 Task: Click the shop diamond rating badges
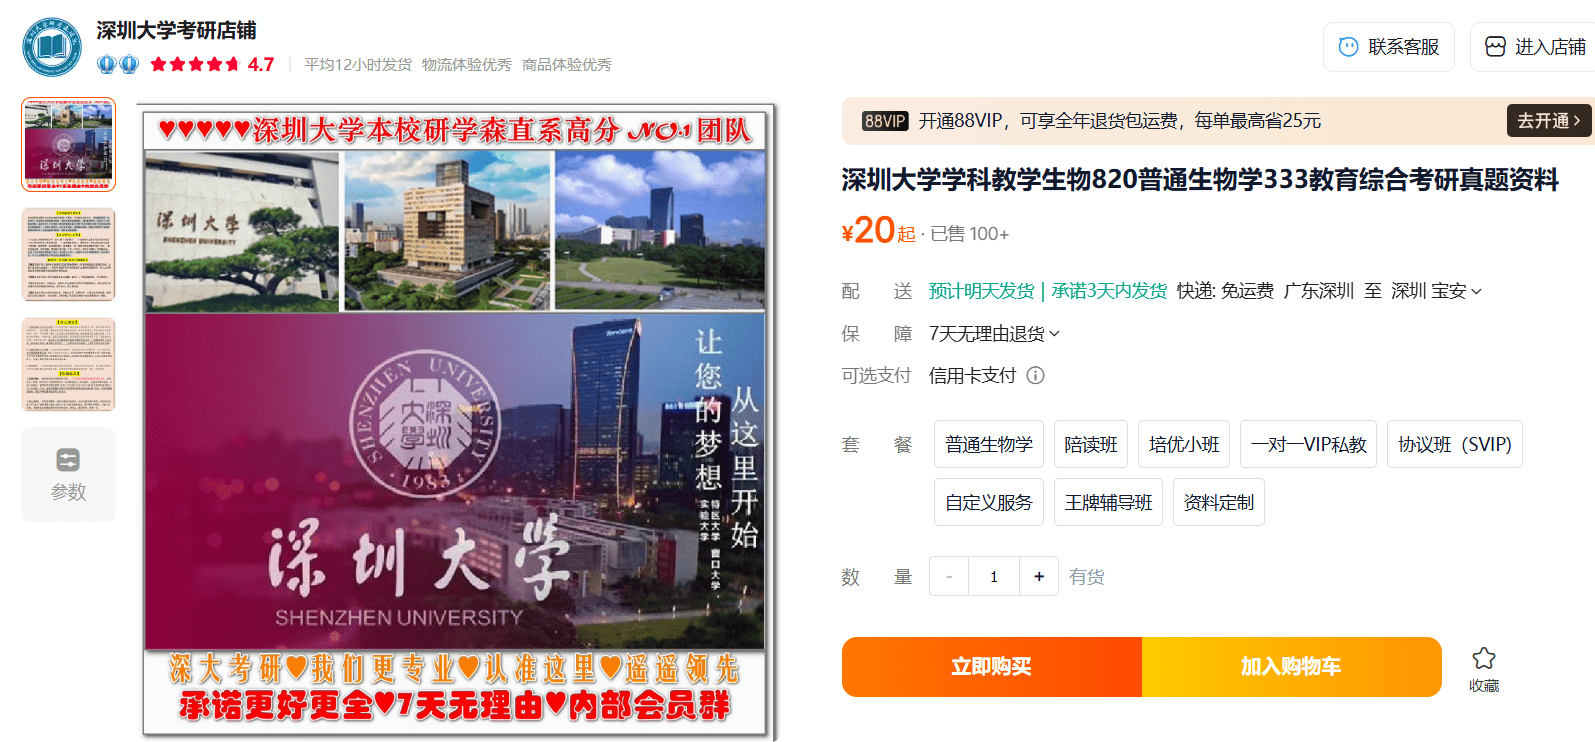(118, 64)
